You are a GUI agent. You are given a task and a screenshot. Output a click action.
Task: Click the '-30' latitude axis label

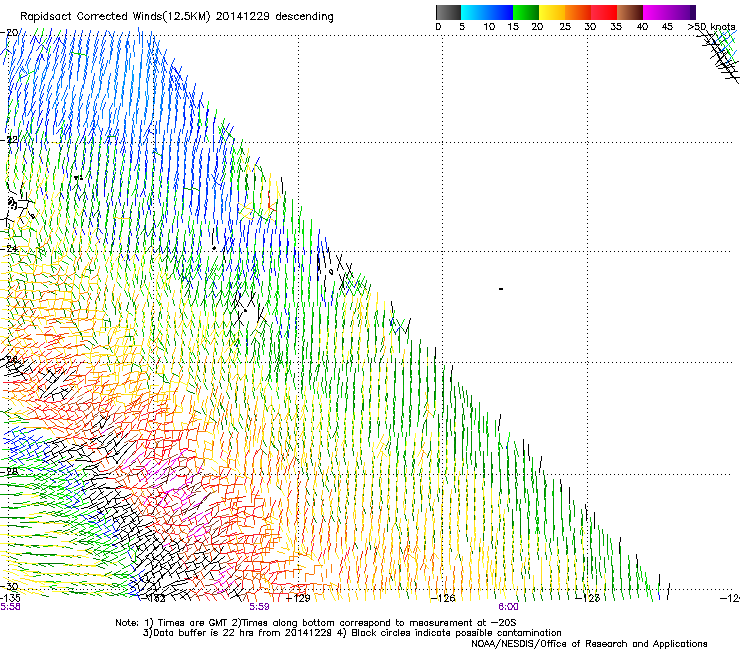coord(9,586)
